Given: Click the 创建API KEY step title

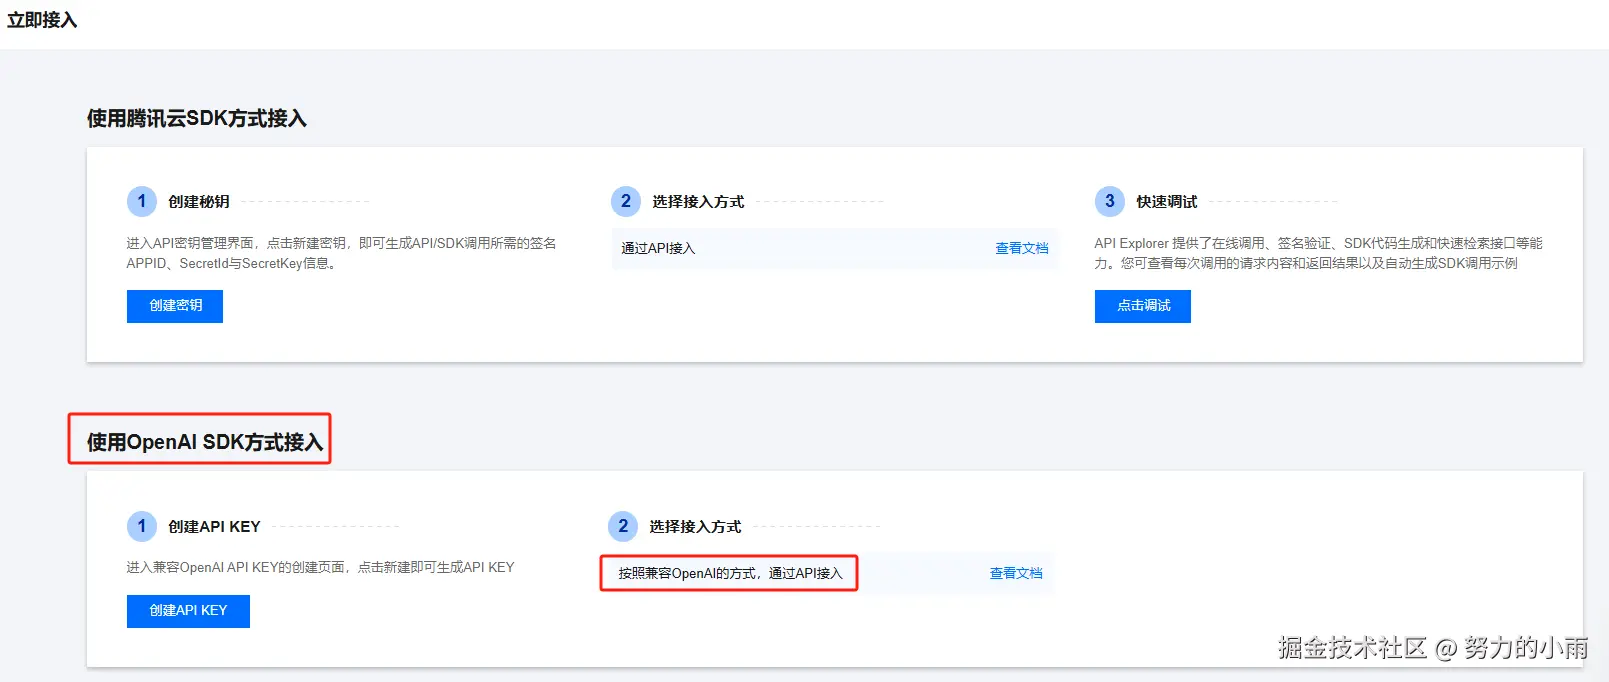Looking at the screenshot, I should [214, 527].
